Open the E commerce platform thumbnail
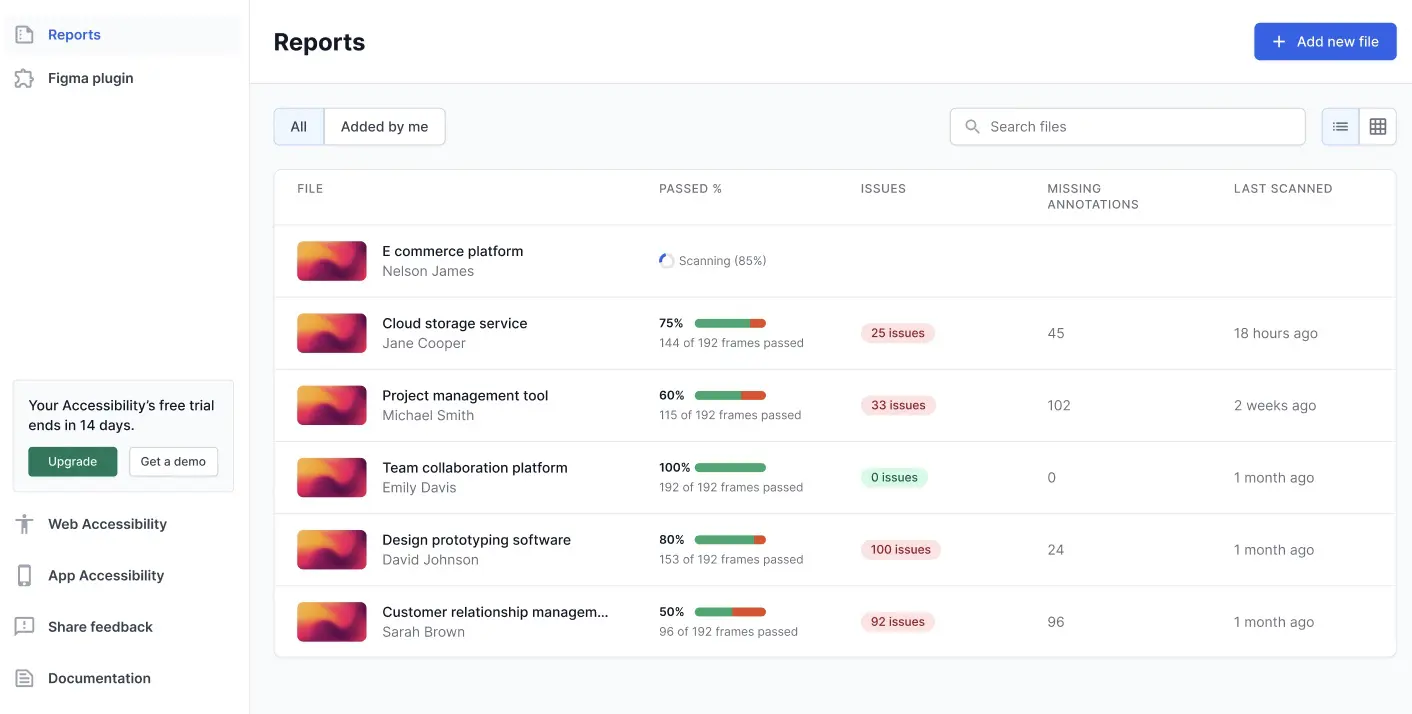Screen dimensions: 1412x714 click(331, 260)
